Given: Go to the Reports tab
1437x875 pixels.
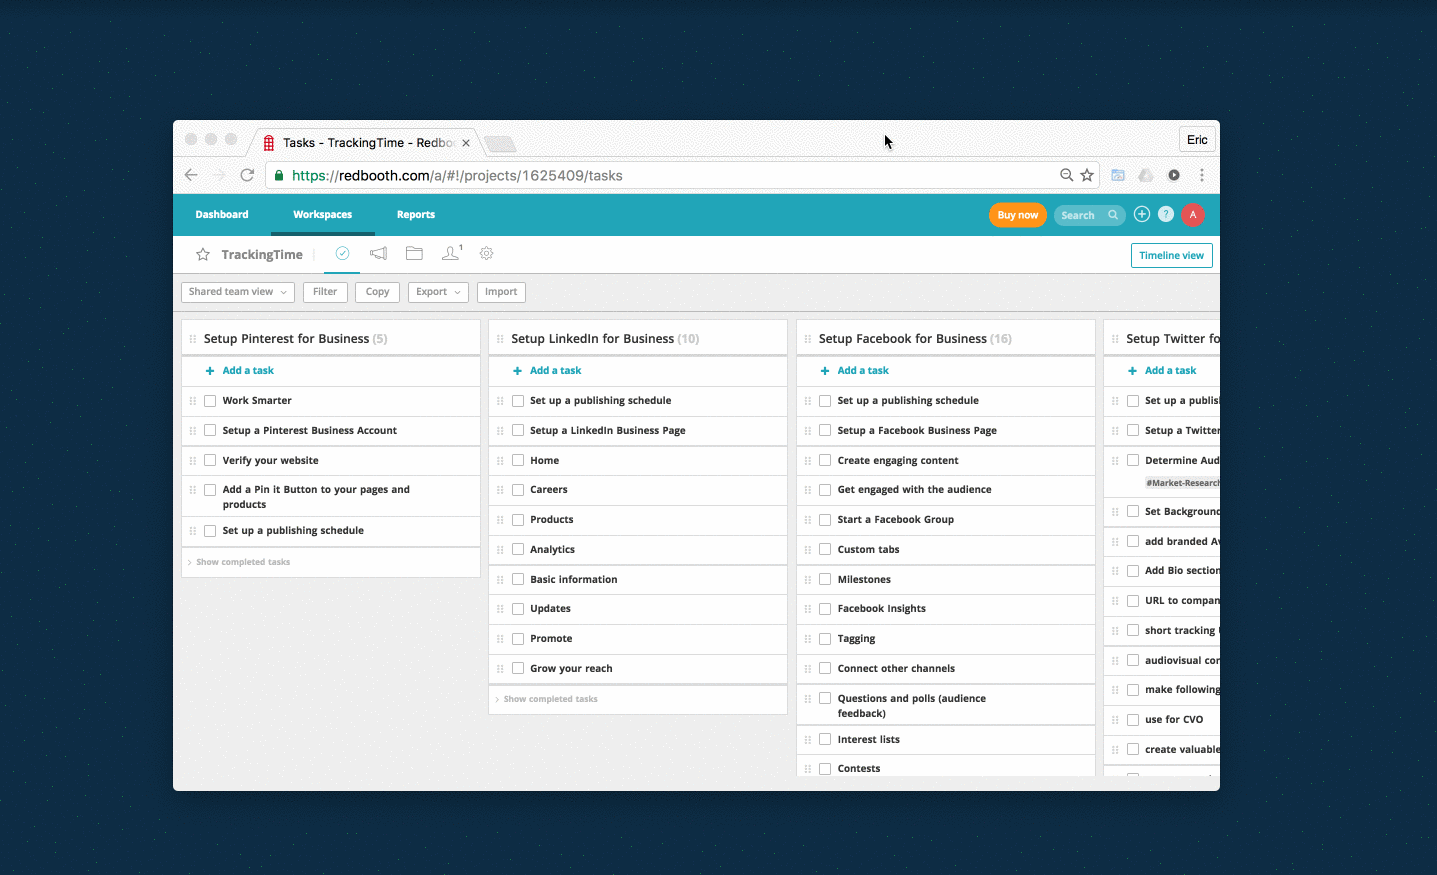Looking at the screenshot, I should pyautogui.click(x=416, y=215).
